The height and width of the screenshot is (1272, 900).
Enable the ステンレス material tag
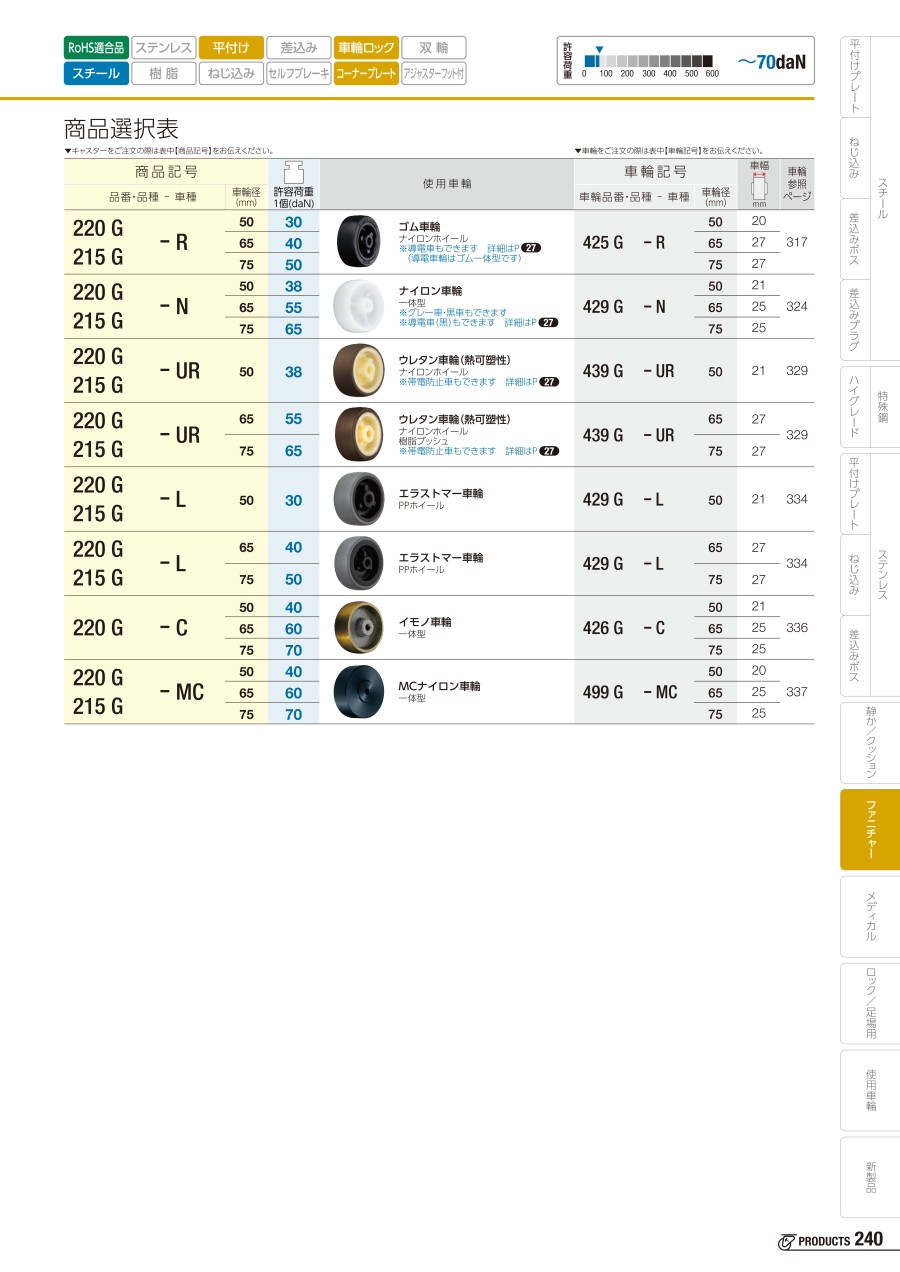point(164,47)
